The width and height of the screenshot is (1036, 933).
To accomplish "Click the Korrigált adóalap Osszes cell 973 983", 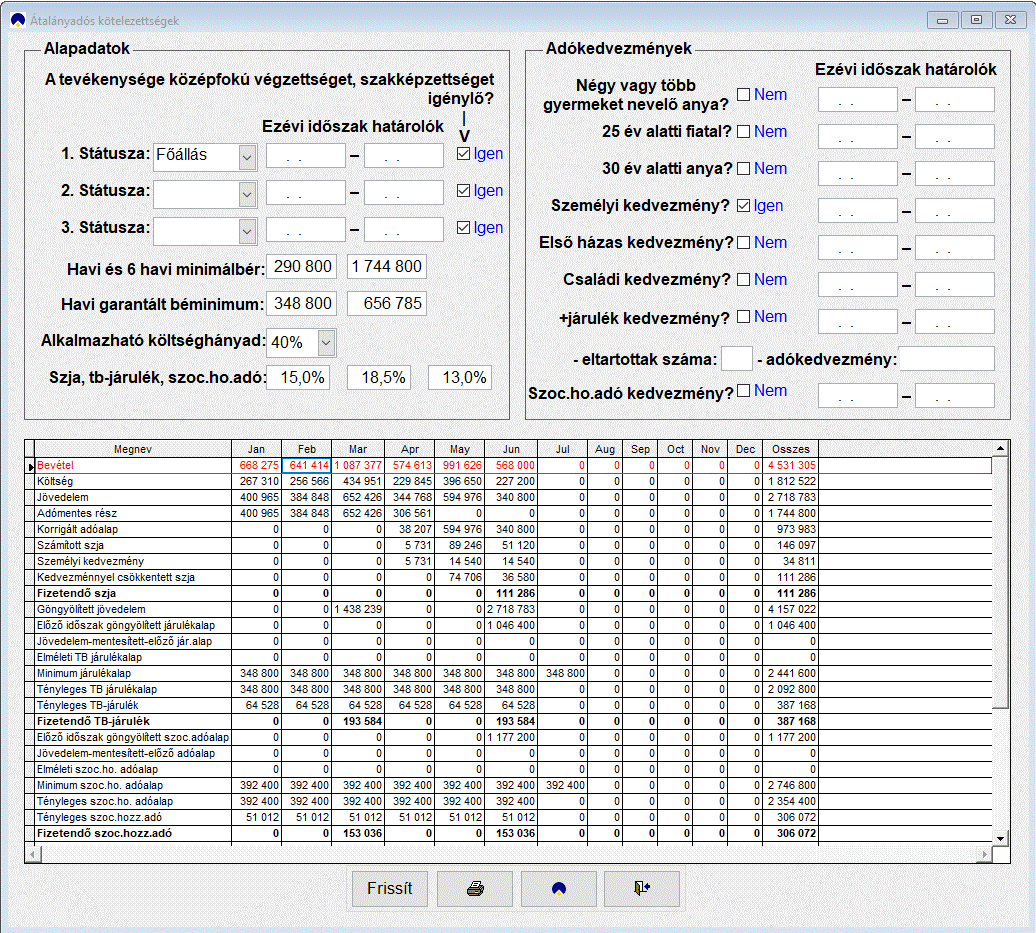I will pos(790,529).
